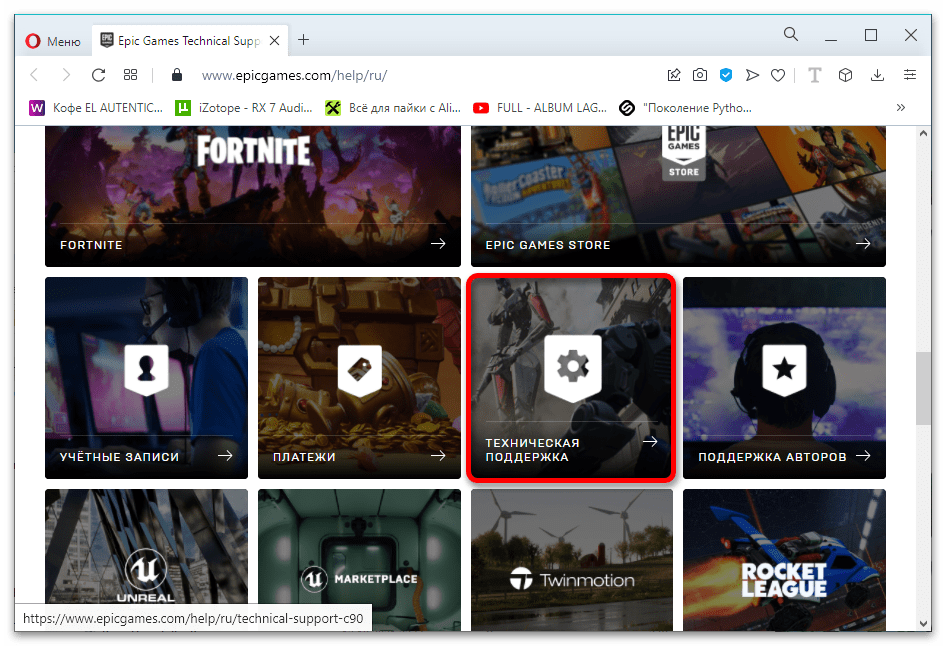The width and height of the screenshot is (946, 646).
Task: Take a snapshot with camera icon
Action: (700, 75)
